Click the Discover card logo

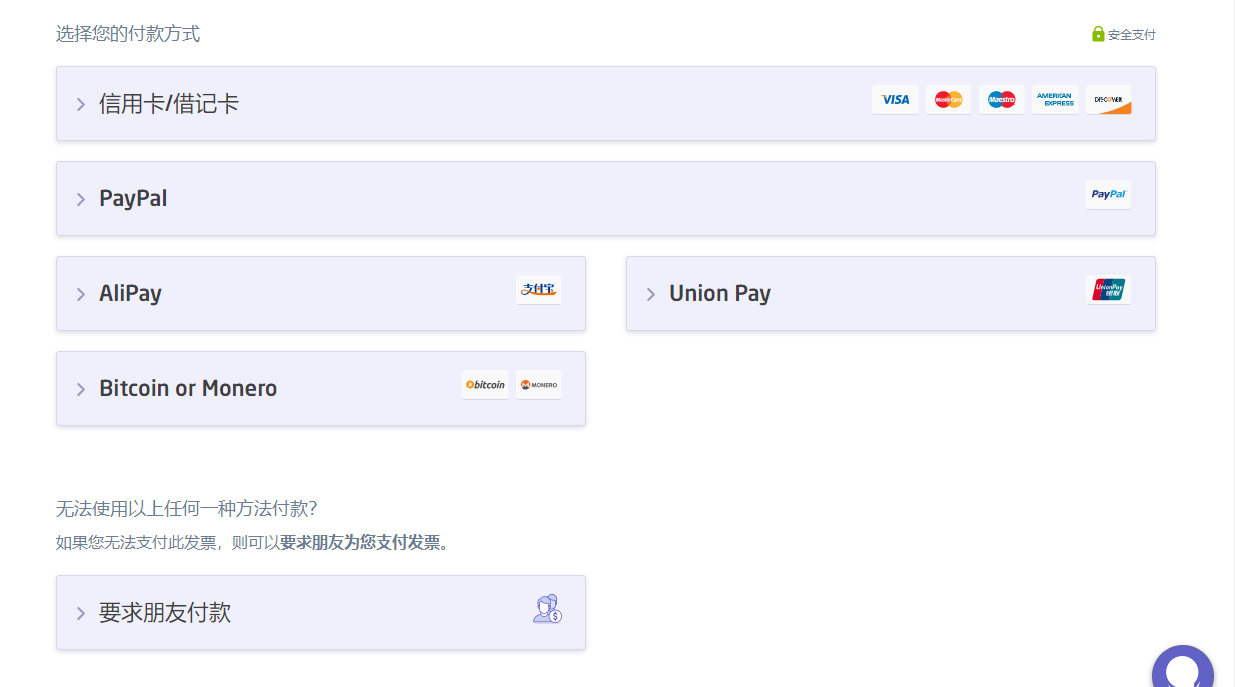(1109, 99)
